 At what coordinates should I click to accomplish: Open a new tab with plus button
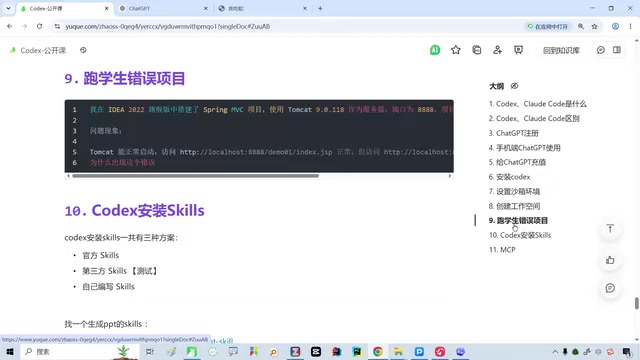click(320, 8)
